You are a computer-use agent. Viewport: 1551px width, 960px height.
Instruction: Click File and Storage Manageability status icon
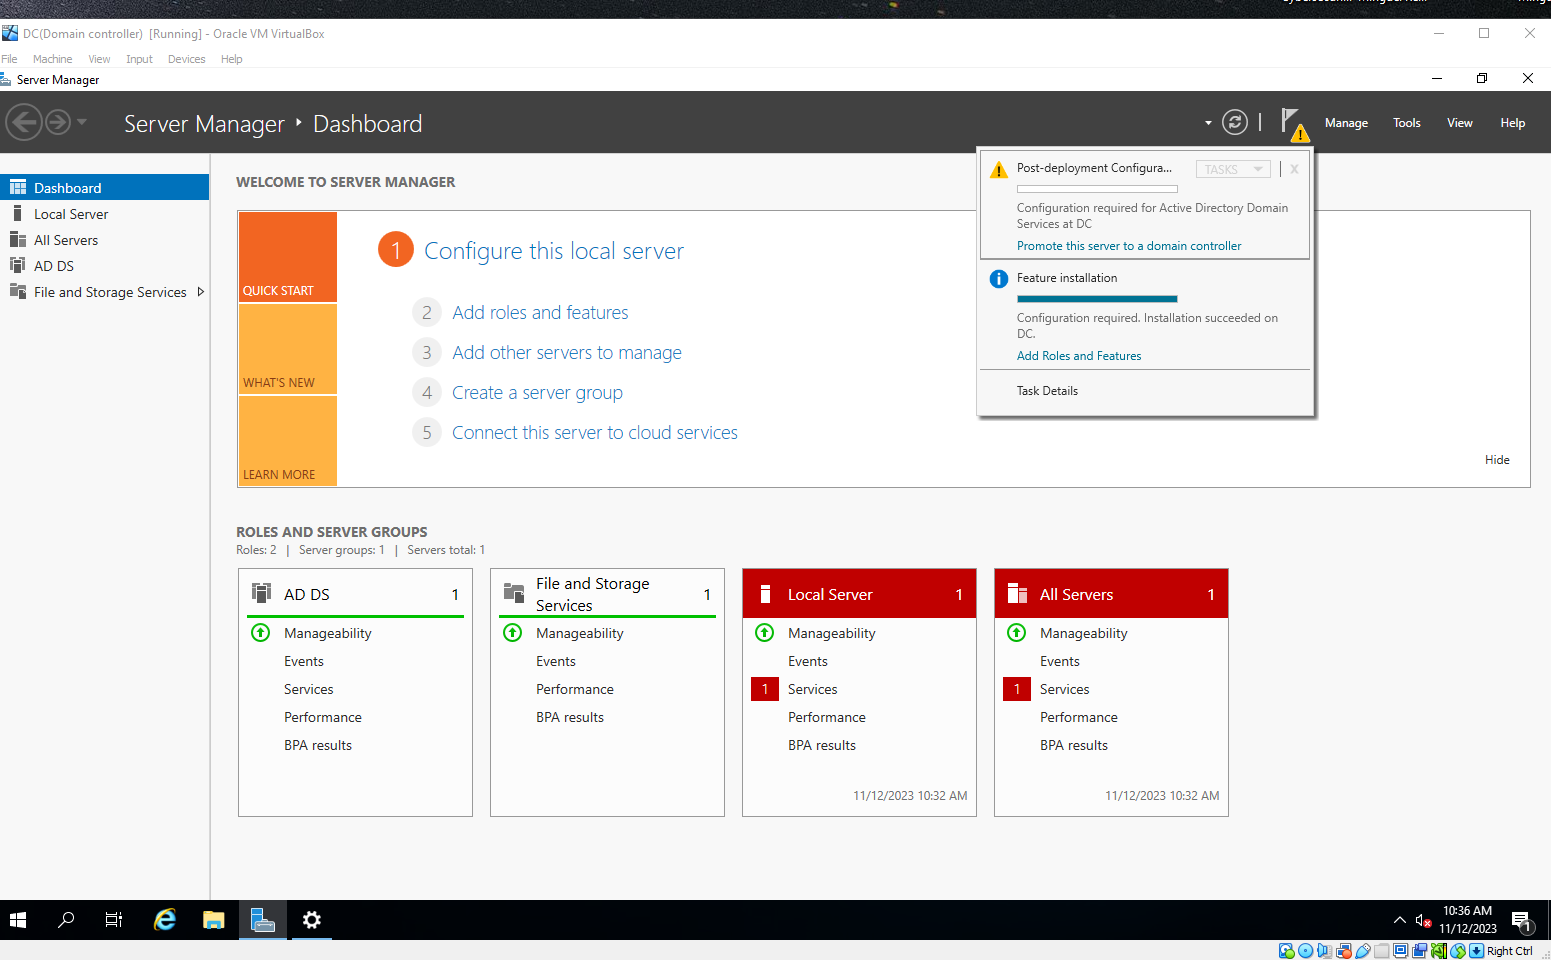click(513, 633)
